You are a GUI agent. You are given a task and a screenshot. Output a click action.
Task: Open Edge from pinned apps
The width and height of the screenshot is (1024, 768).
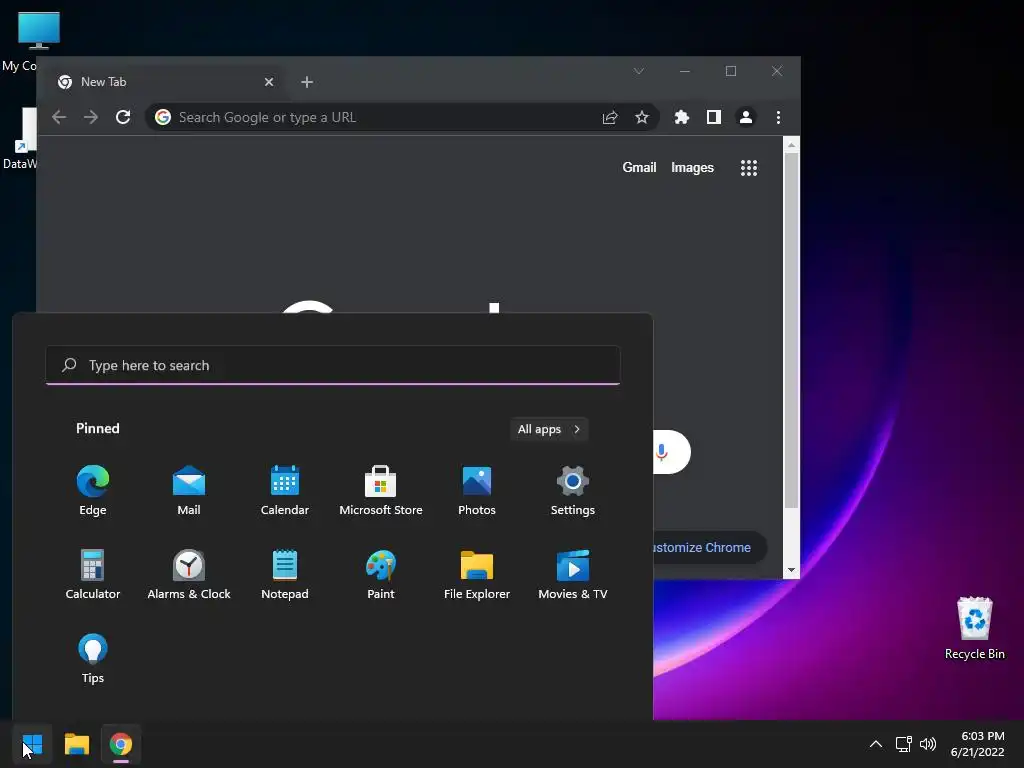point(93,490)
